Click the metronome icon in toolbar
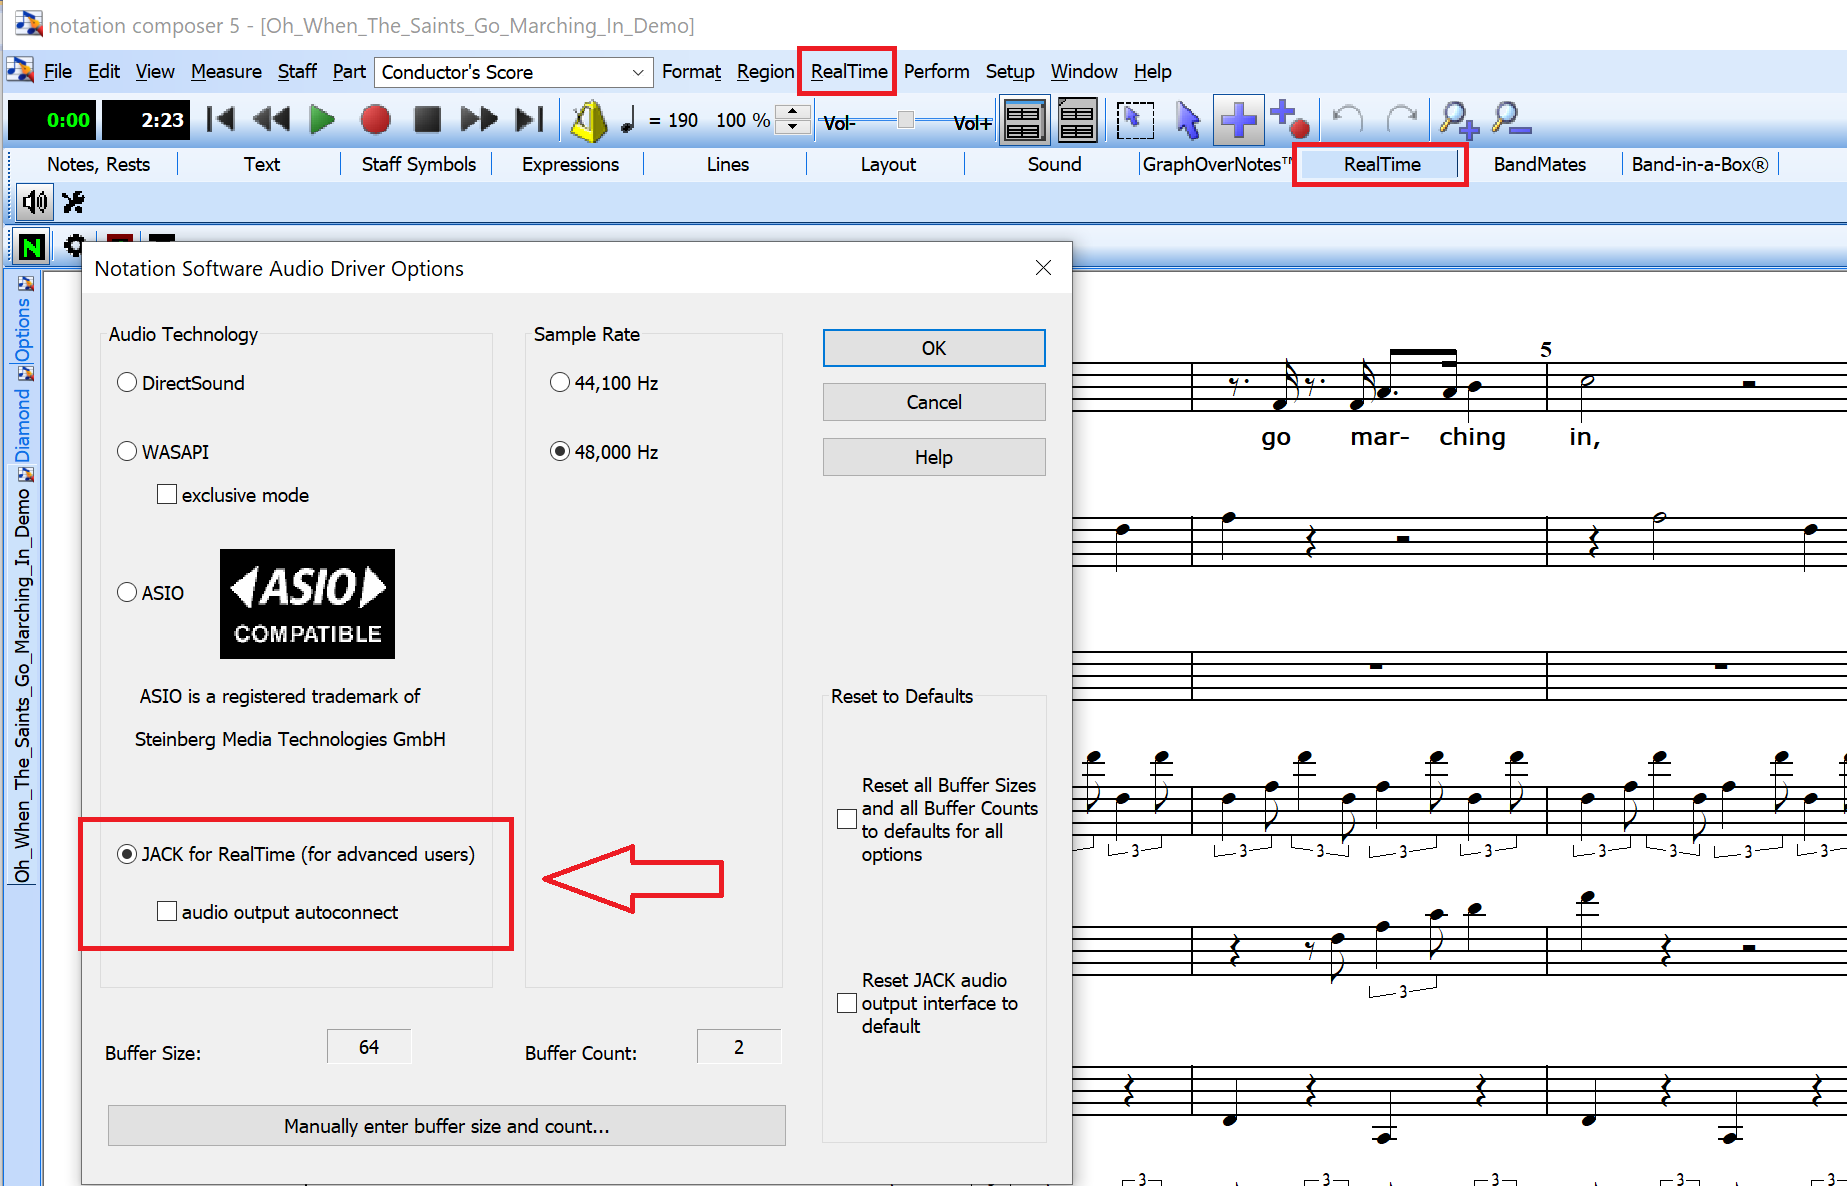Image resolution: width=1847 pixels, height=1186 pixels. [588, 121]
